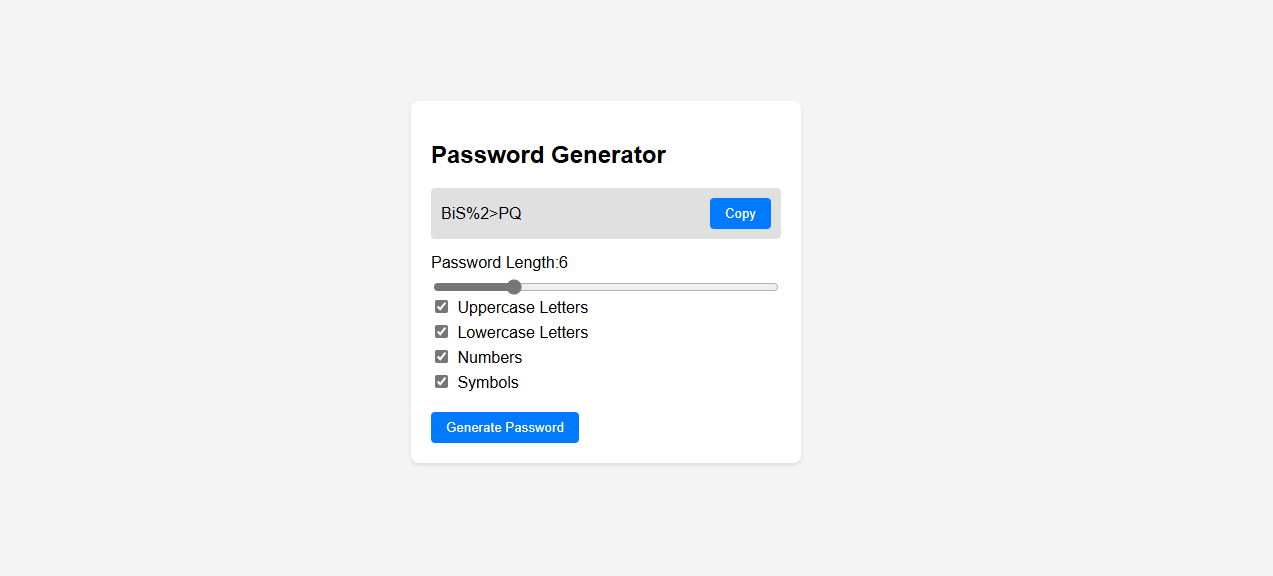The width and height of the screenshot is (1273, 576).
Task: Click the Numbers text label
Action: tap(490, 357)
